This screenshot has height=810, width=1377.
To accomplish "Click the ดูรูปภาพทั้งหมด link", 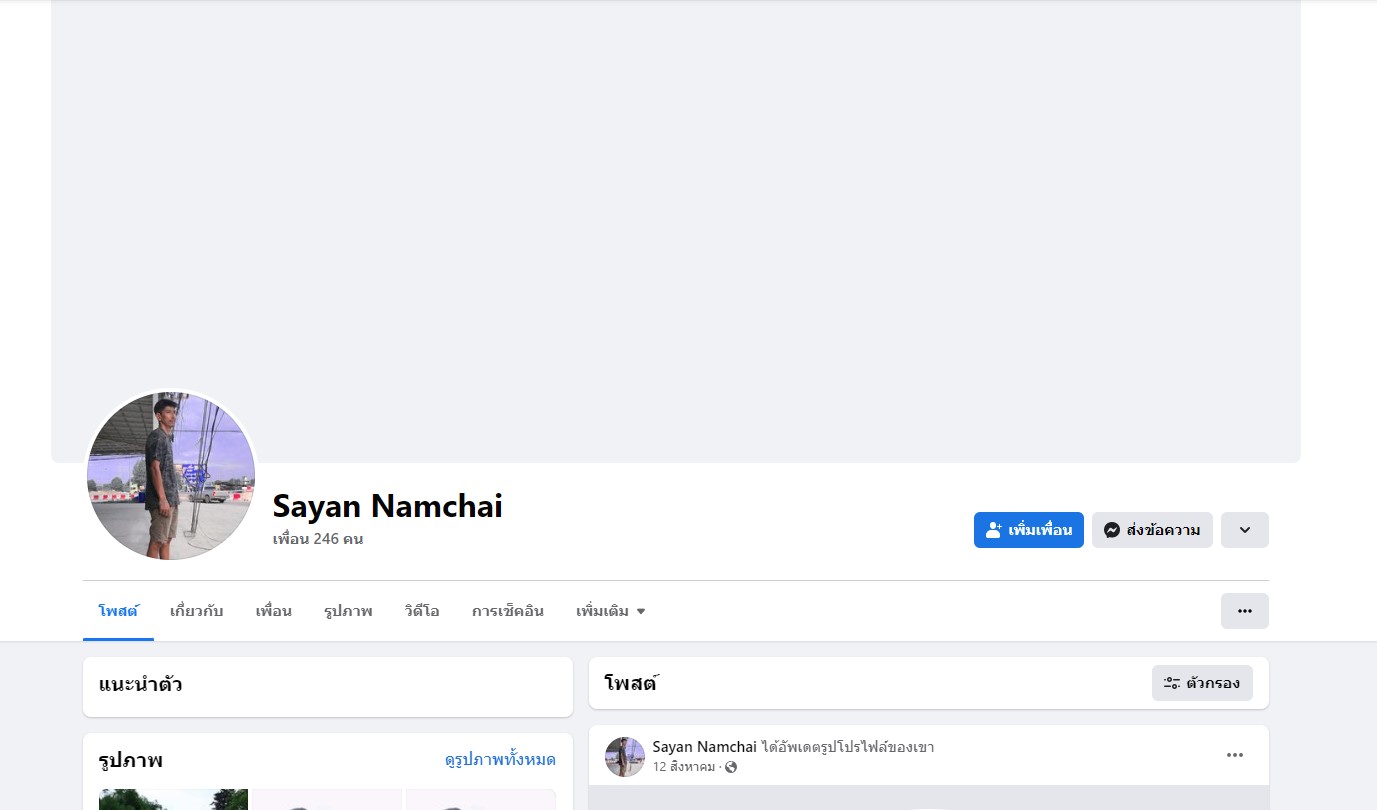I will (x=500, y=760).
